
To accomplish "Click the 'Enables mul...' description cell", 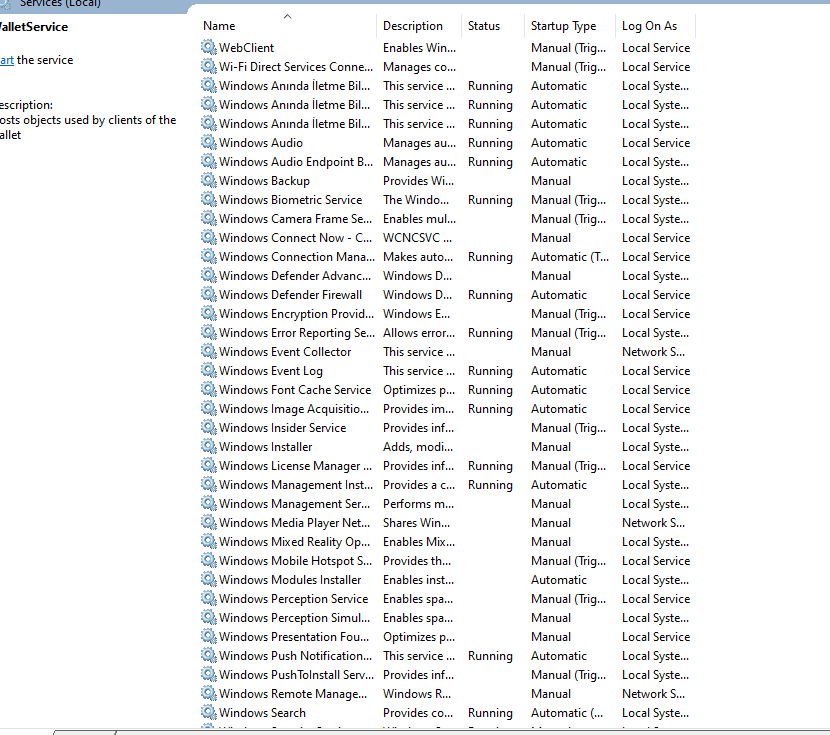I will 419,219.
